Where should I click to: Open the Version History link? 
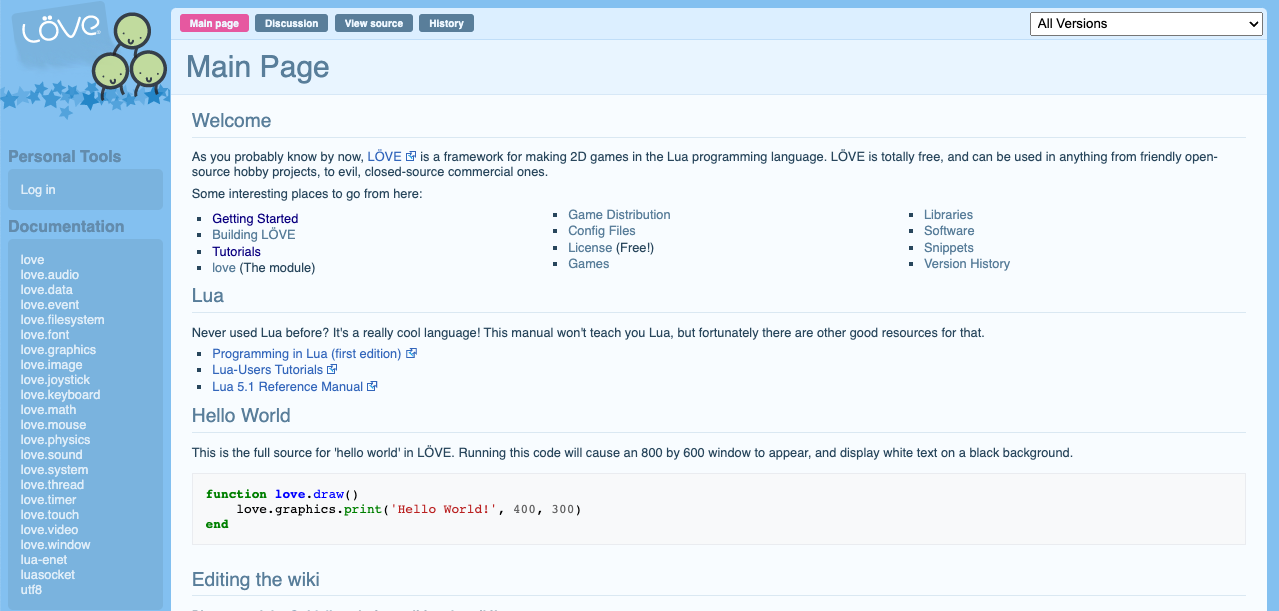966,264
